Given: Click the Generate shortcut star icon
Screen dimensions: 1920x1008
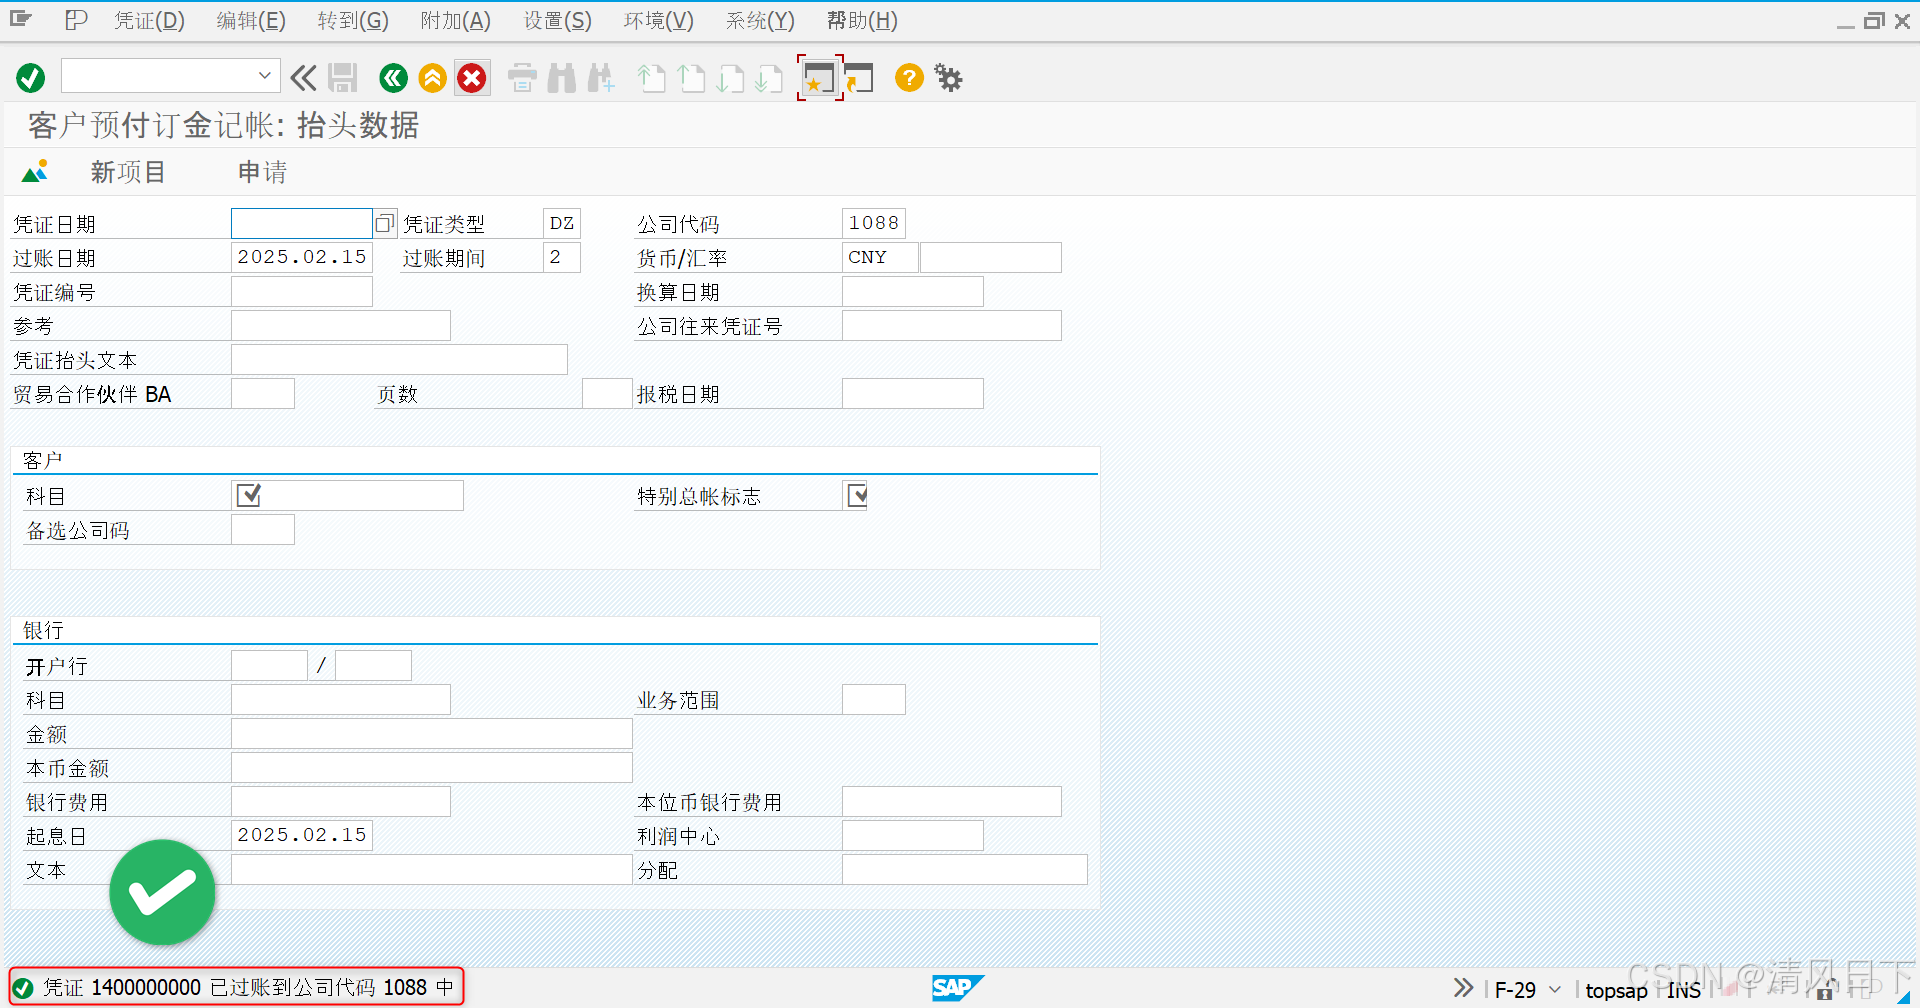Looking at the screenshot, I should pyautogui.click(x=818, y=78).
